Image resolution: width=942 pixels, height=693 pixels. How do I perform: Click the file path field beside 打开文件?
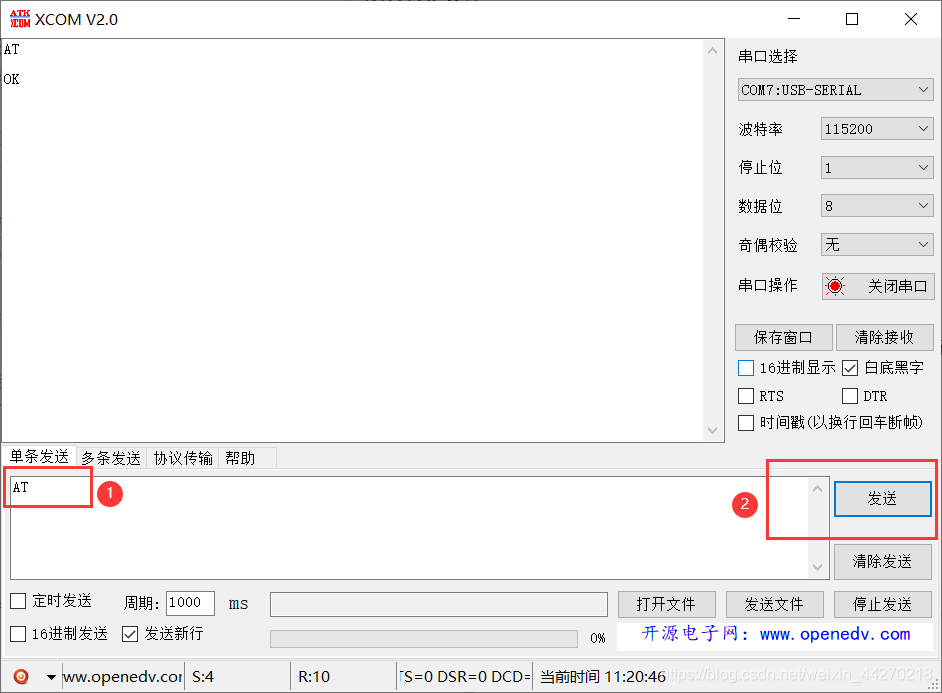tap(439, 604)
